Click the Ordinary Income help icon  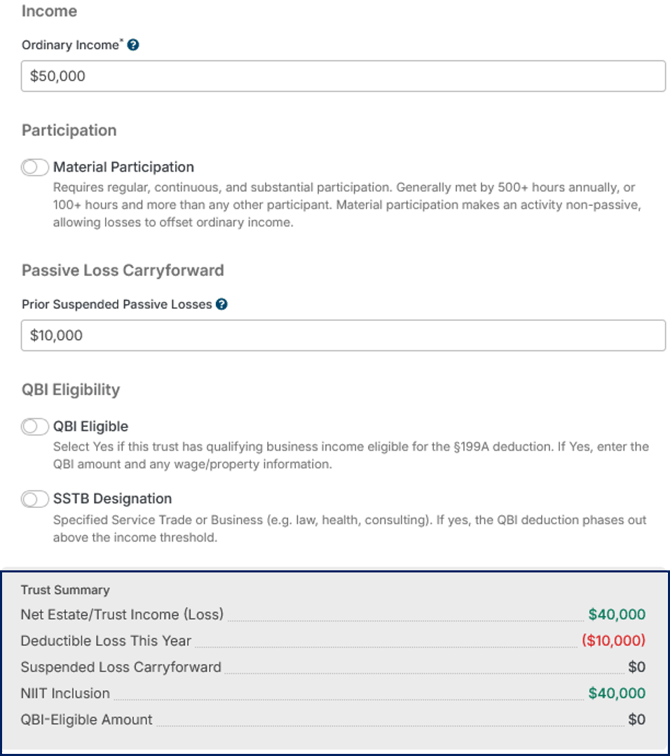pyautogui.click(x=133, y=45)
